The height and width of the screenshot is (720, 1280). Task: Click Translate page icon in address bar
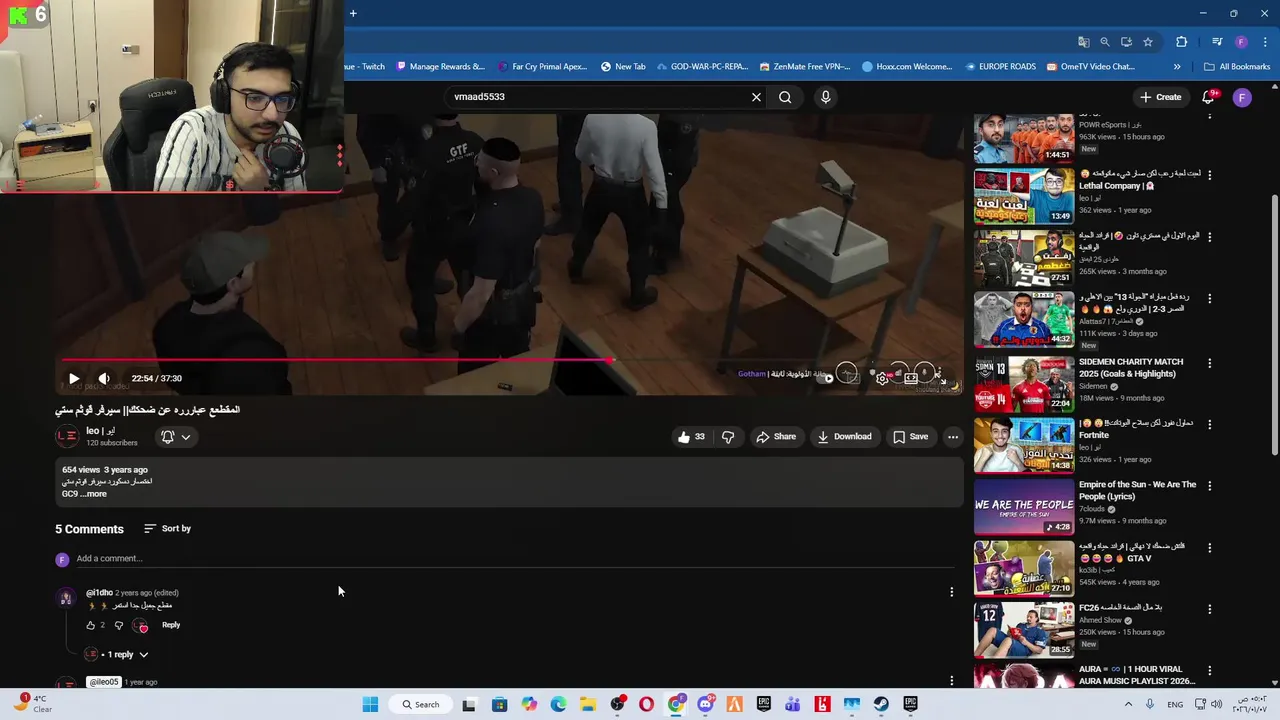1083,42
